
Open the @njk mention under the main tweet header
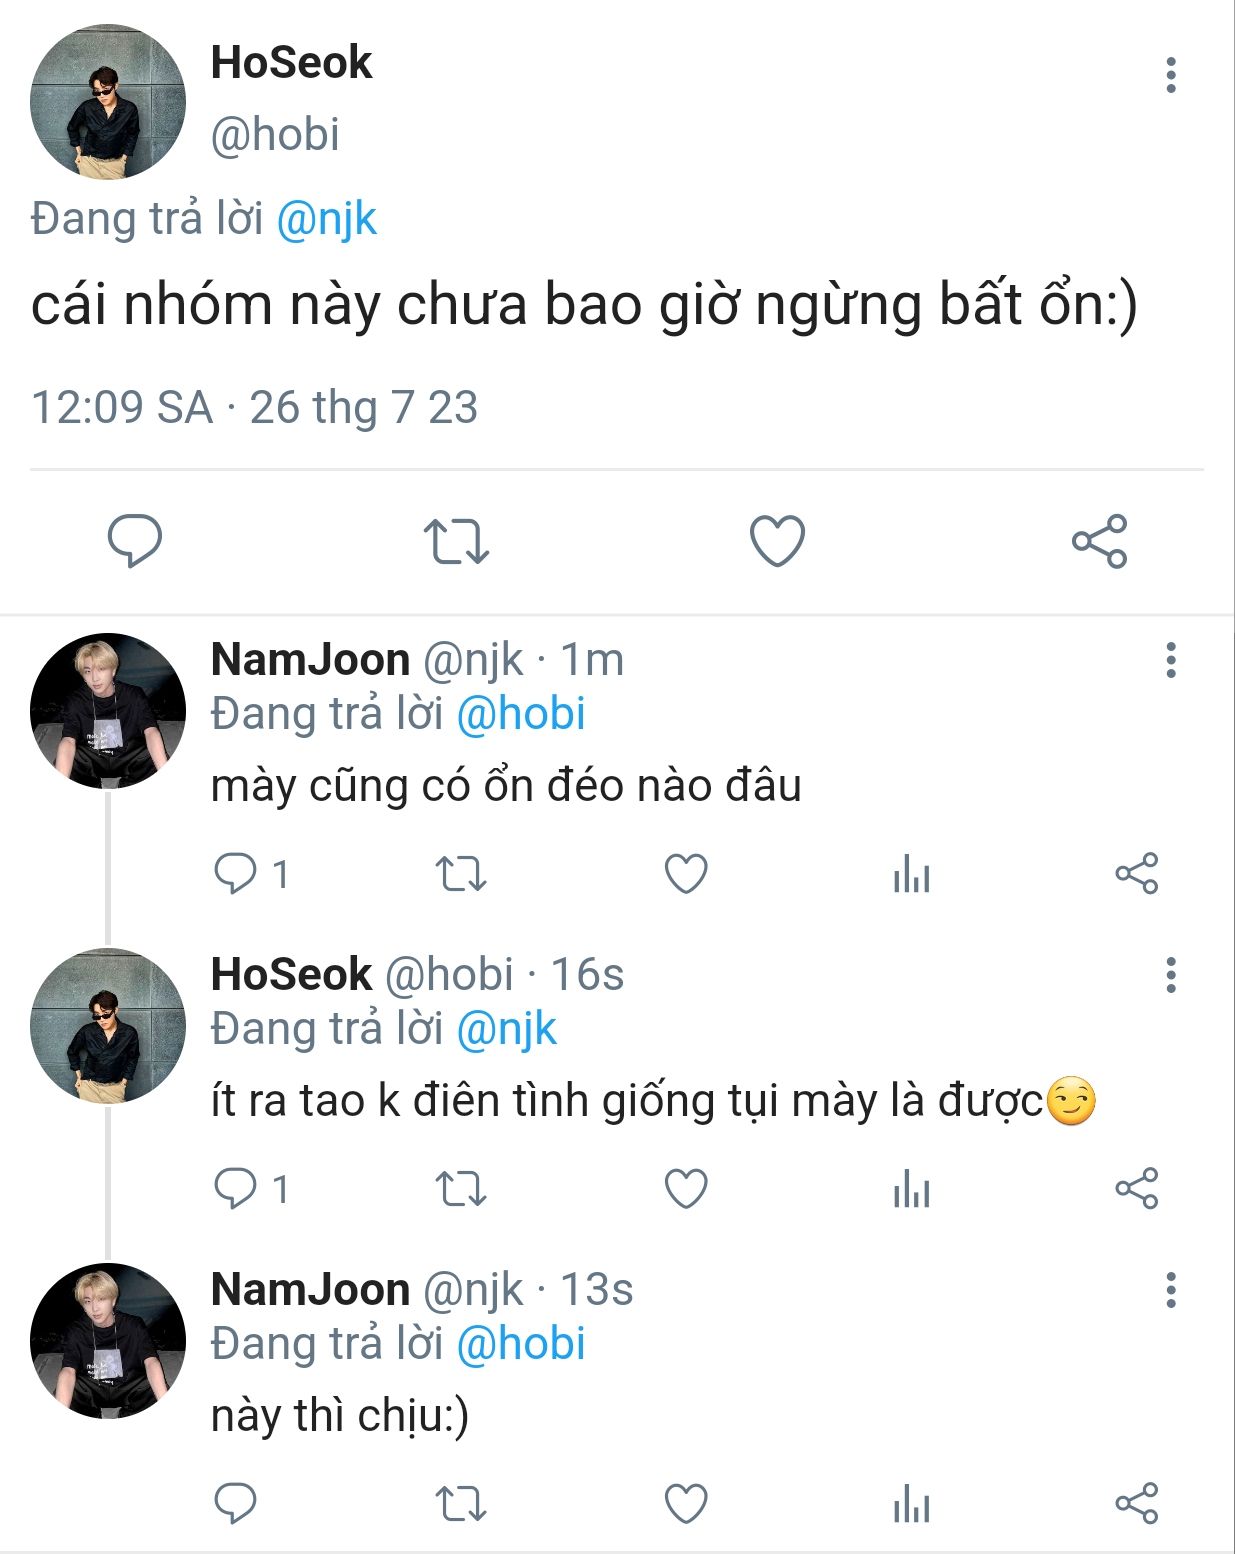326,220
